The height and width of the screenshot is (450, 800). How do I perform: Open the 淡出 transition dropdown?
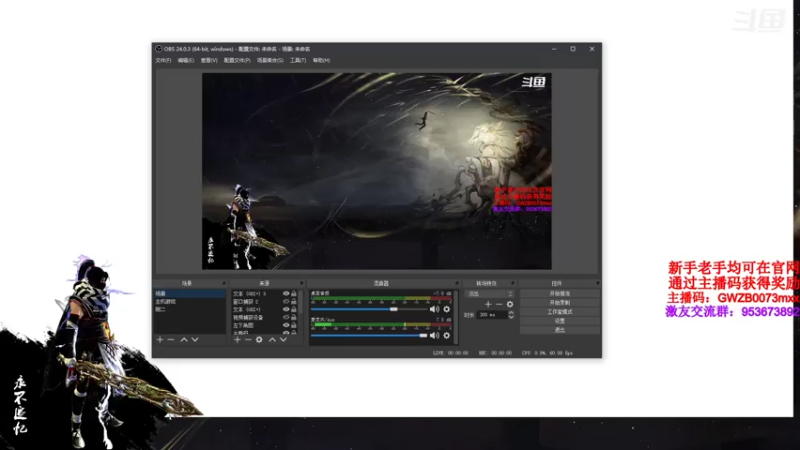coord(489,294)
